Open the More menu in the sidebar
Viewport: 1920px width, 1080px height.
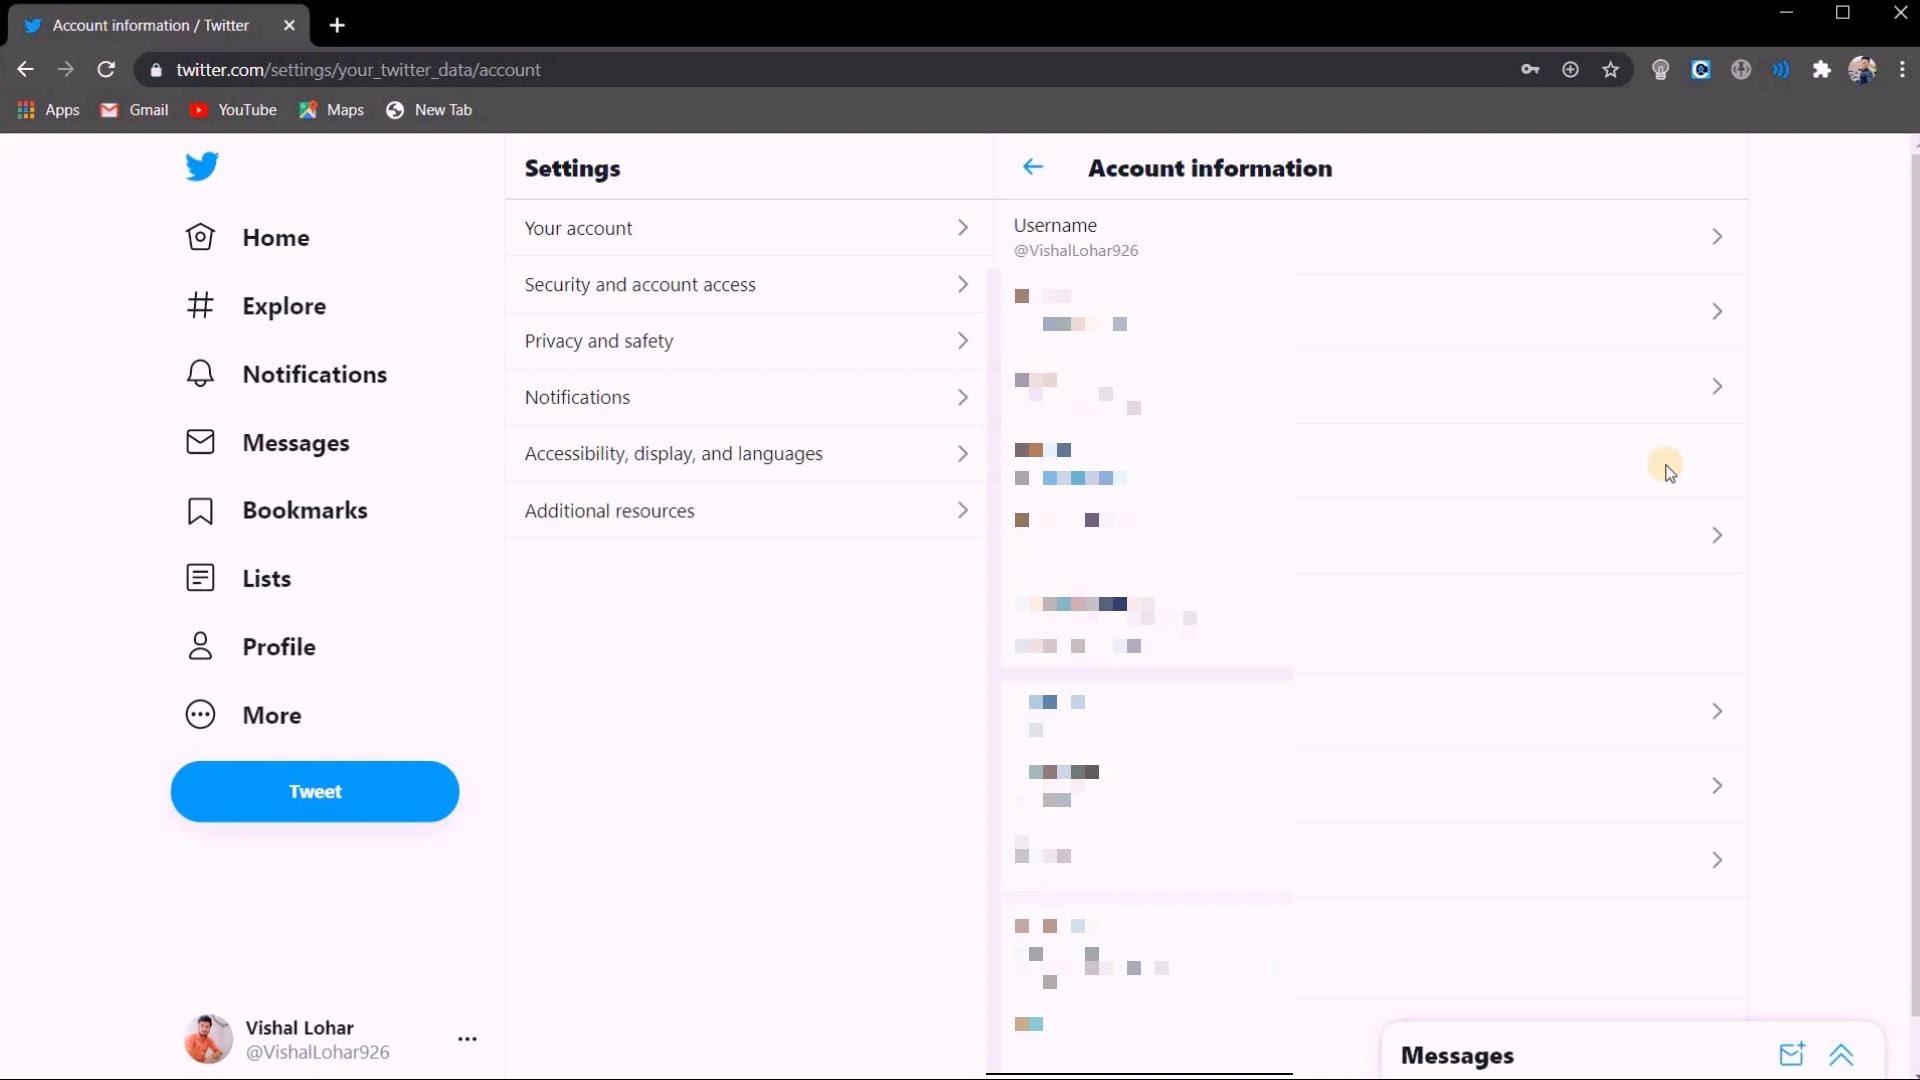(271, 715)
